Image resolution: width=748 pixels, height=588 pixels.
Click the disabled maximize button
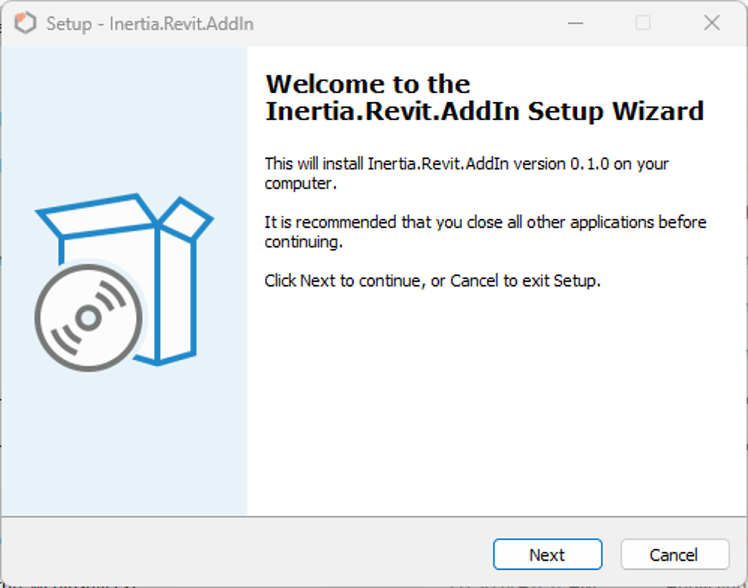[x=643, y=23]
